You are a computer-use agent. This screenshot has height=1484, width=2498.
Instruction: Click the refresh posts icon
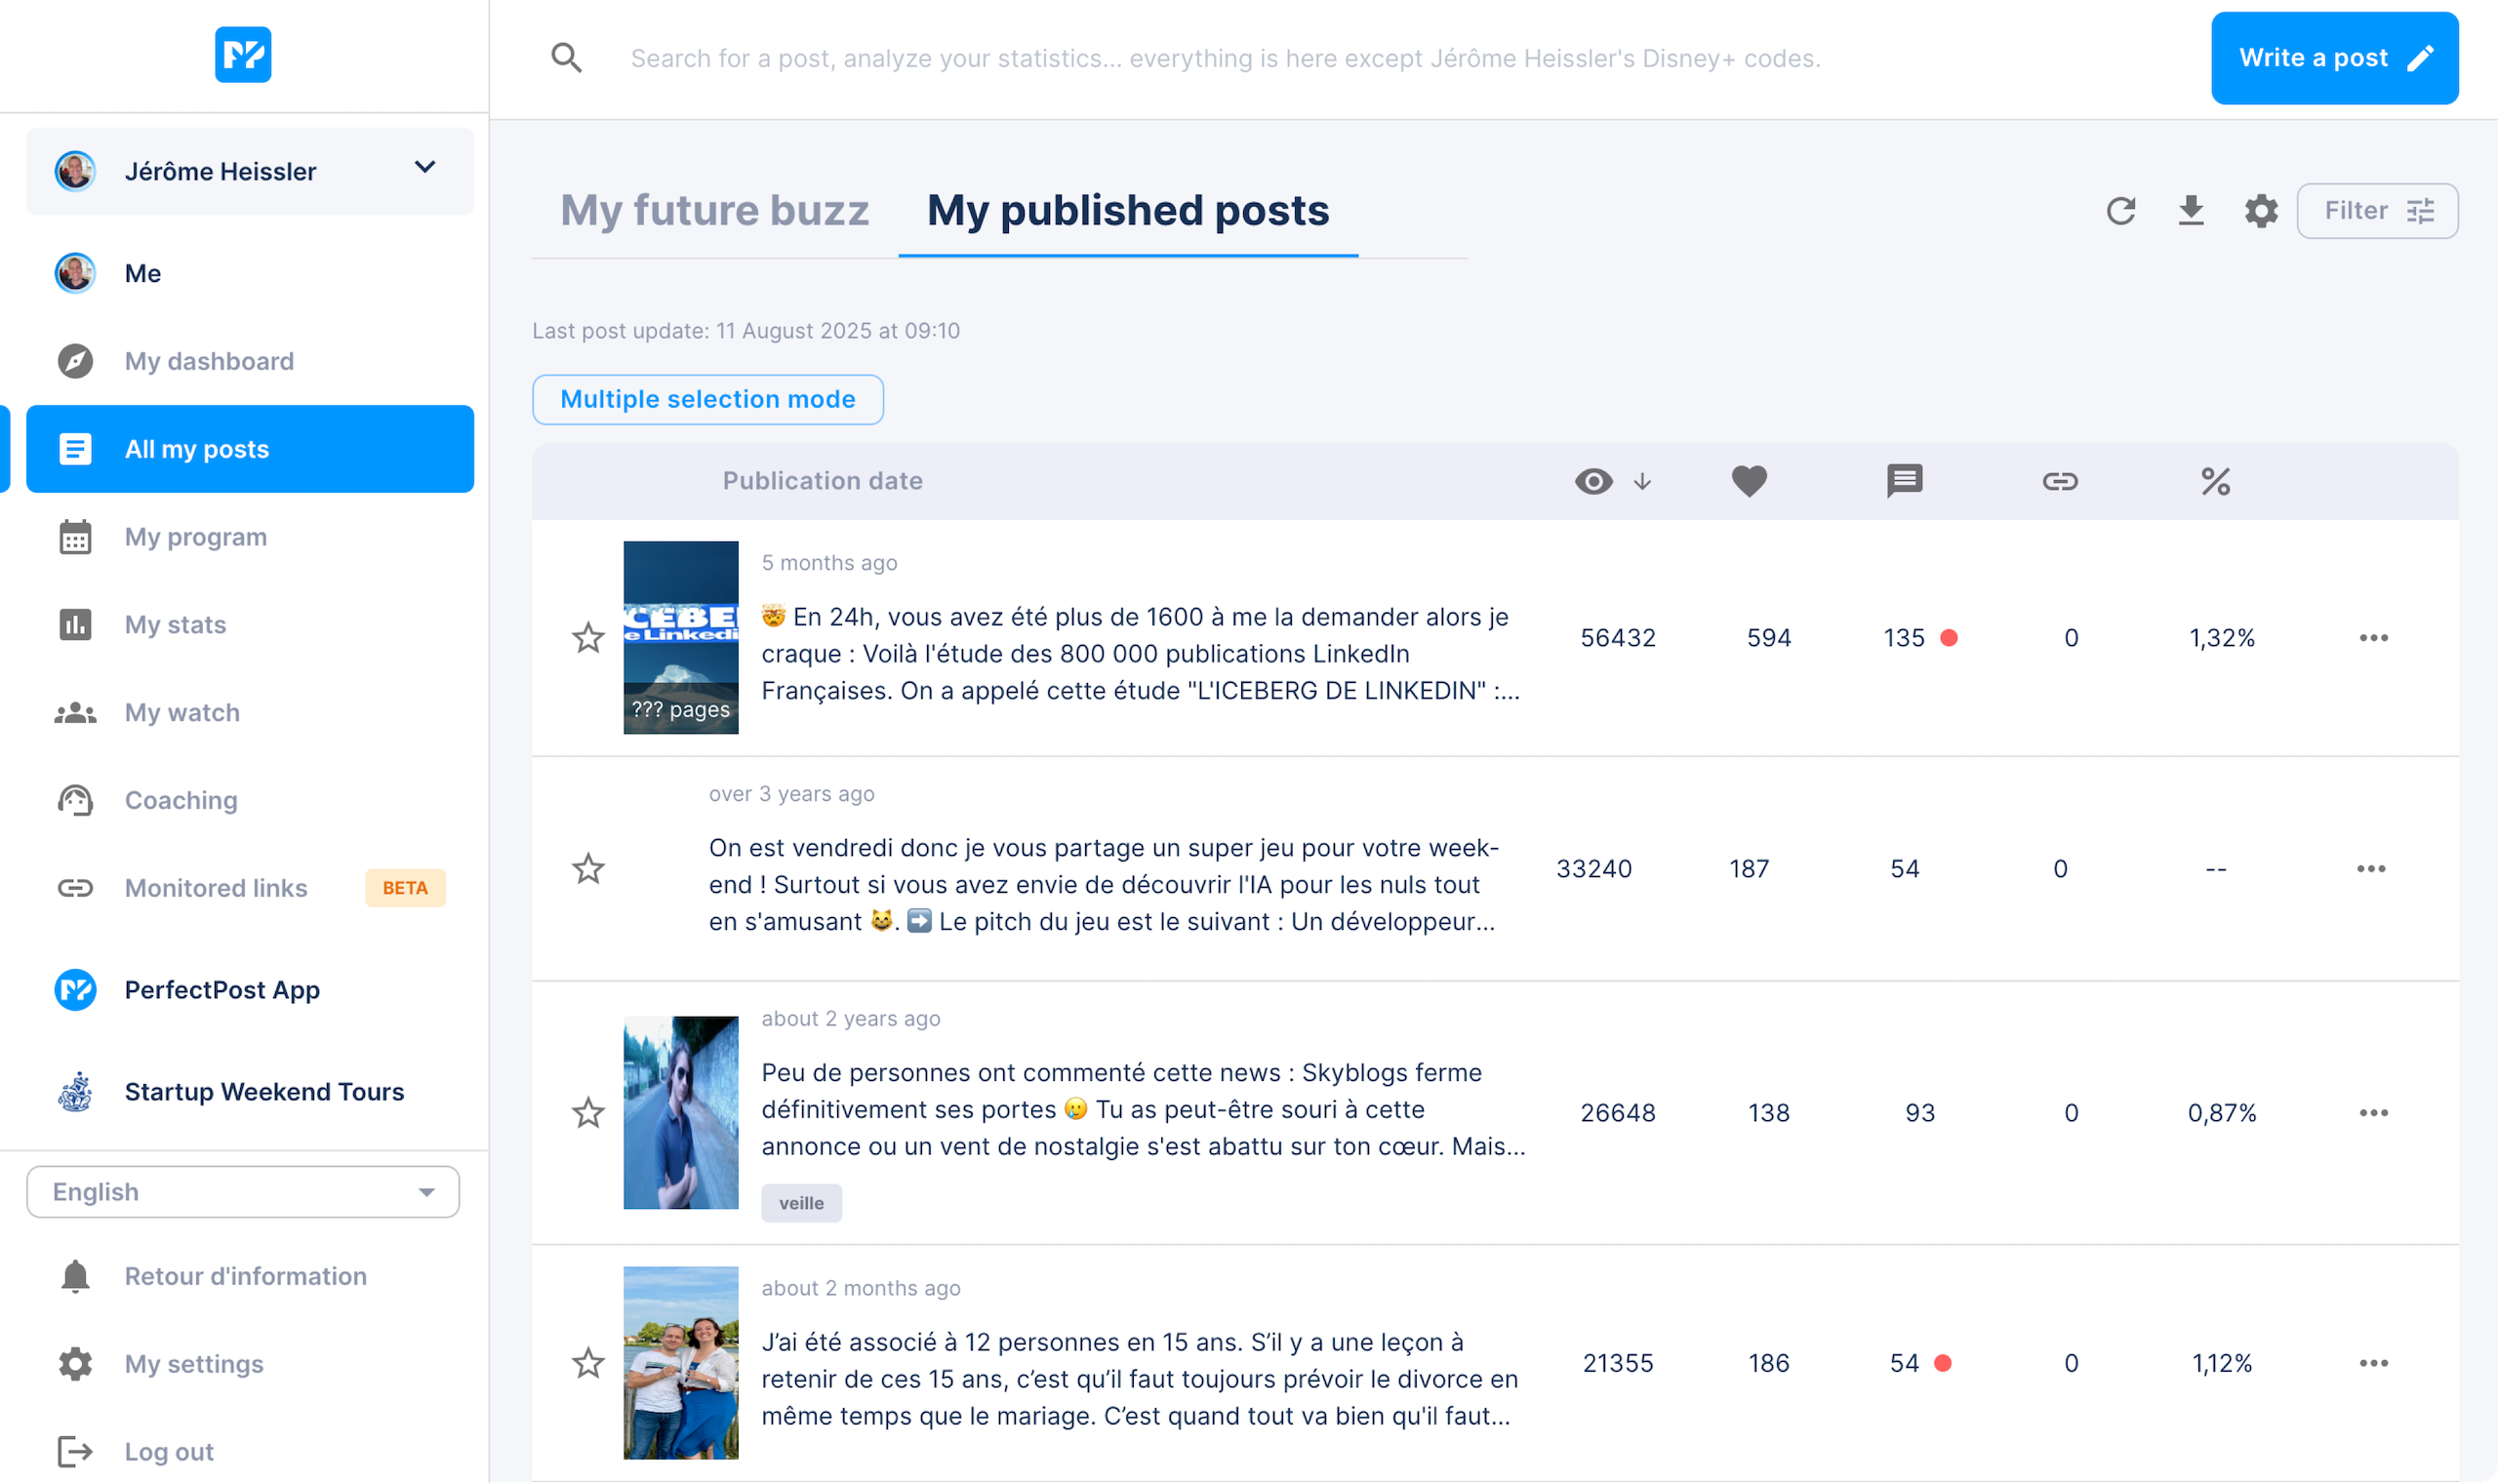pos(2120,211)
